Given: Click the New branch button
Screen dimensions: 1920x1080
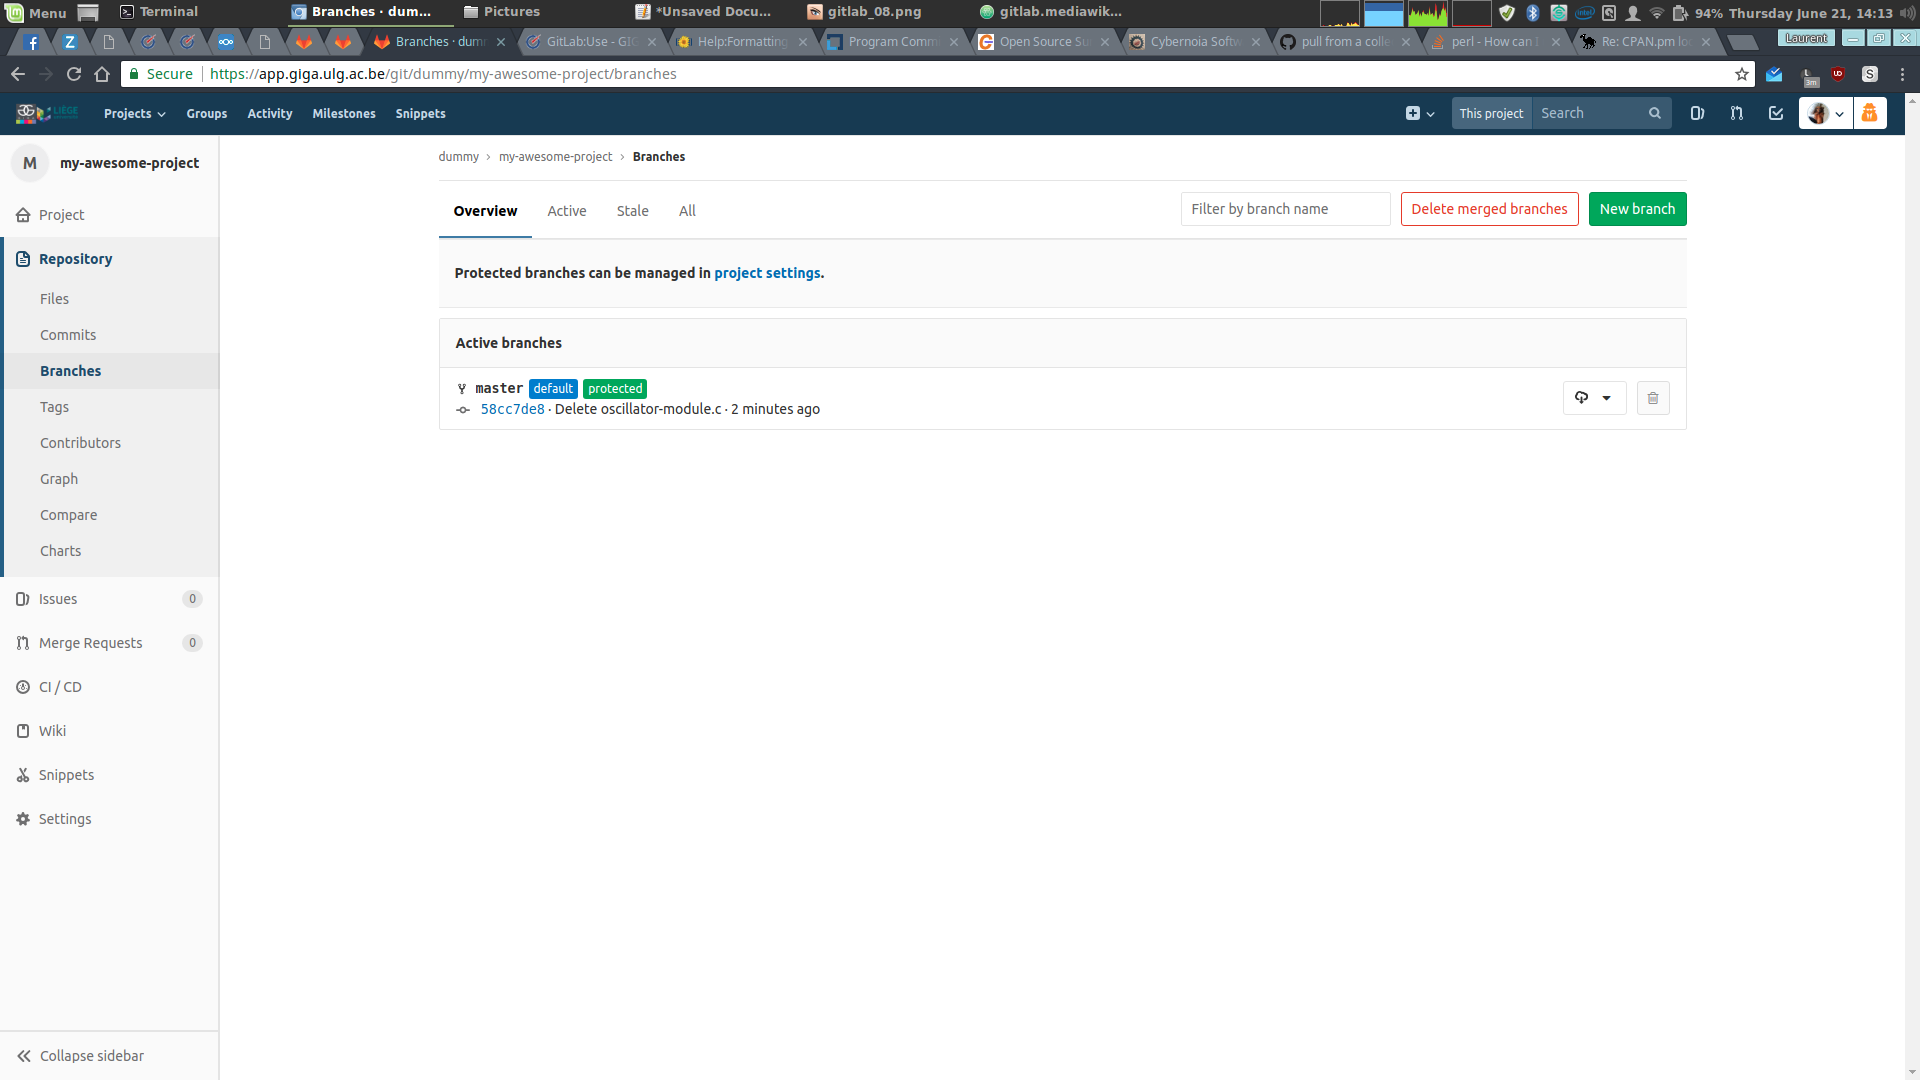Looking at the screenshot, I should tap(1637, 209).
